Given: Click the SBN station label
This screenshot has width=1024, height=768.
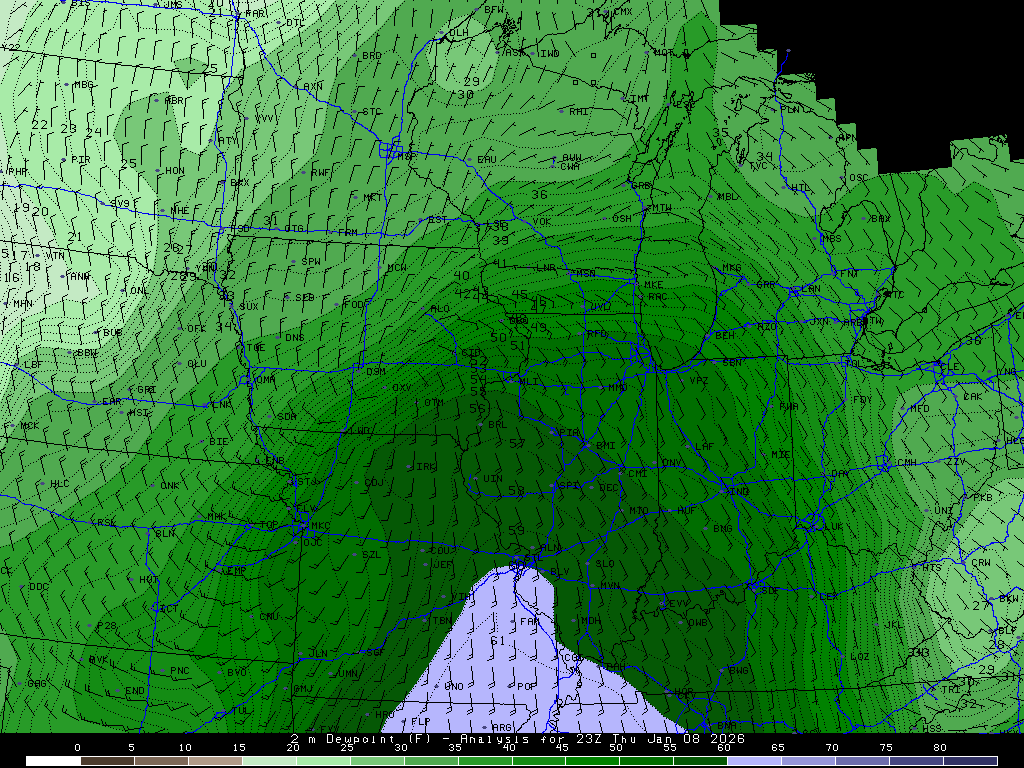Looking at the screenshot, I should tap(732, 362).
